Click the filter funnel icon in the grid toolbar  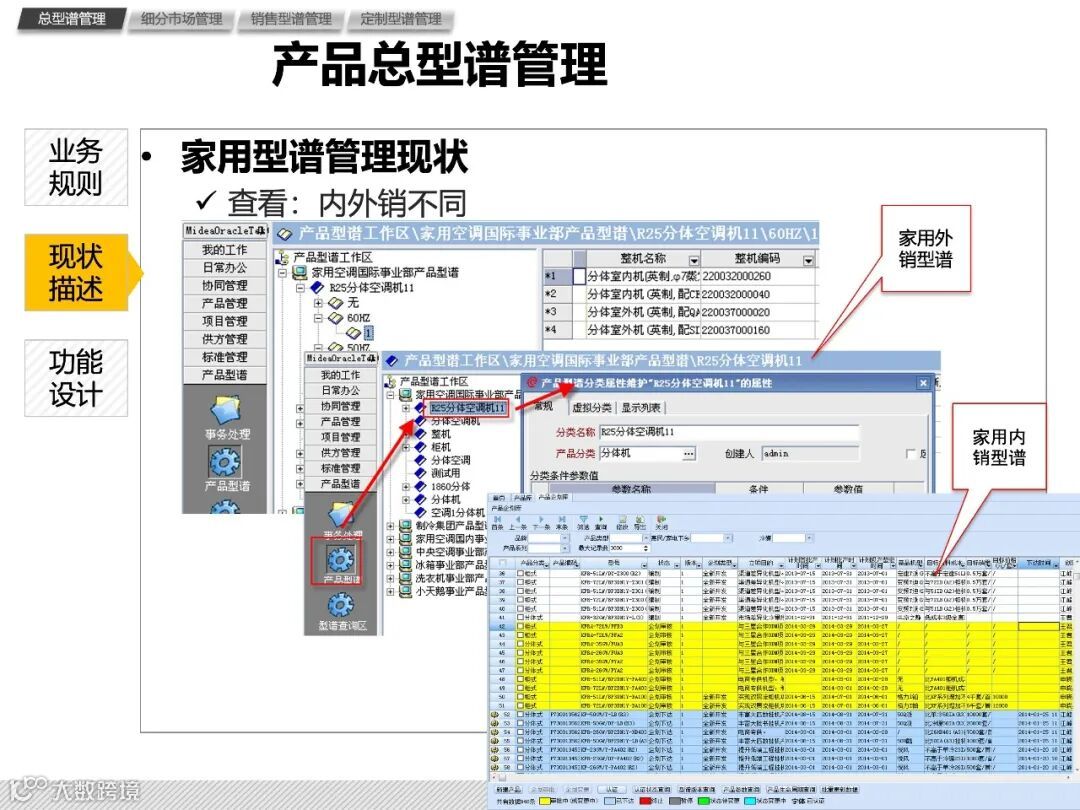(x=583, y=519)
